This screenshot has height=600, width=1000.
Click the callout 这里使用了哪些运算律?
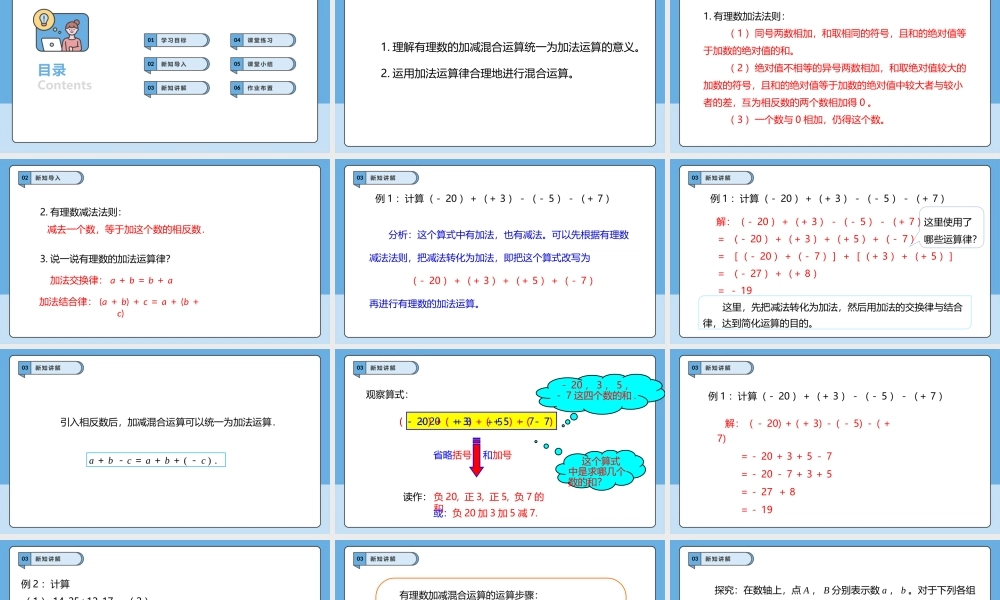(950, 230)
